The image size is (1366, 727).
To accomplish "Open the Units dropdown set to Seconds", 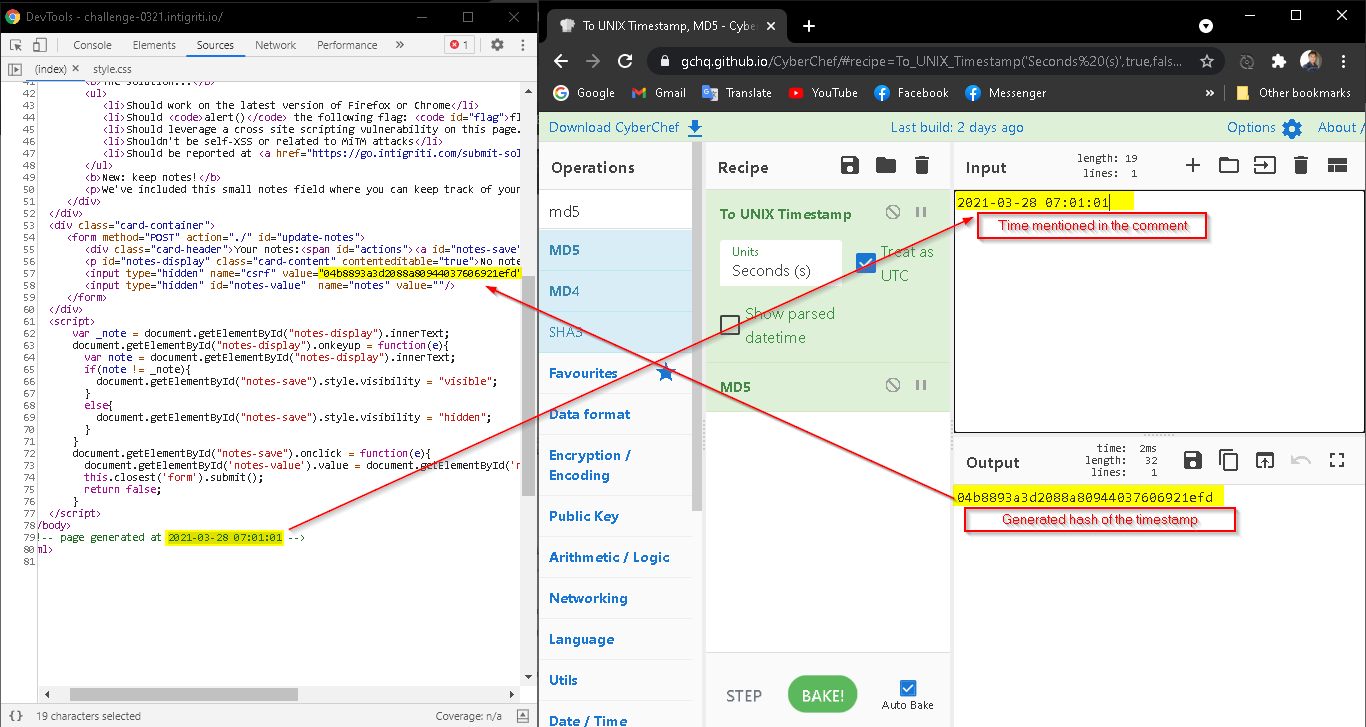I will [x=781, y=263].
